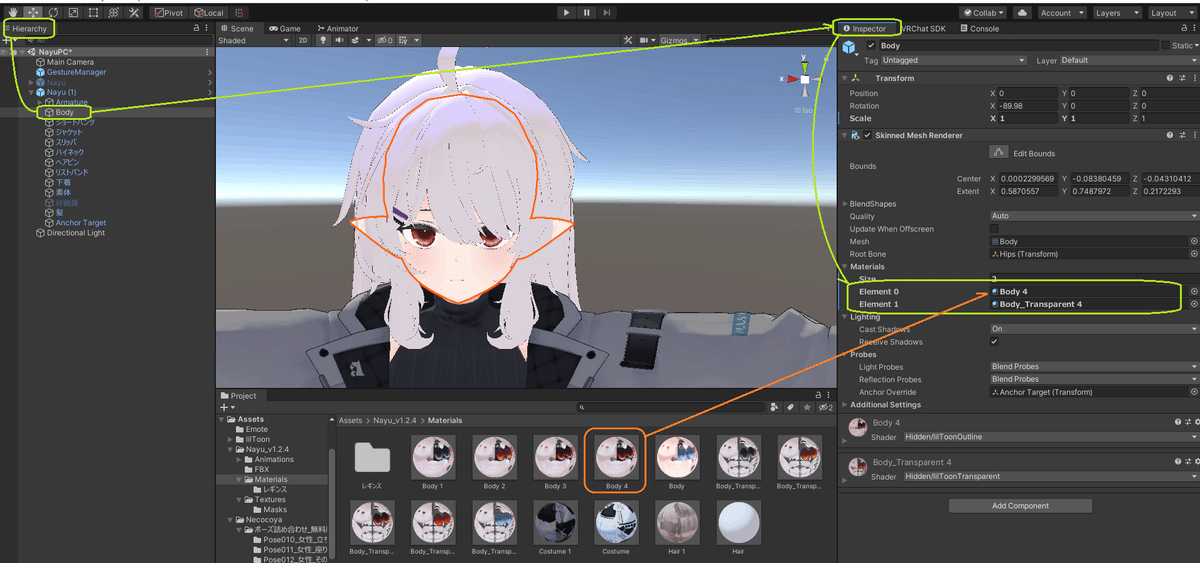Expand the Armature object

point(39,102)
